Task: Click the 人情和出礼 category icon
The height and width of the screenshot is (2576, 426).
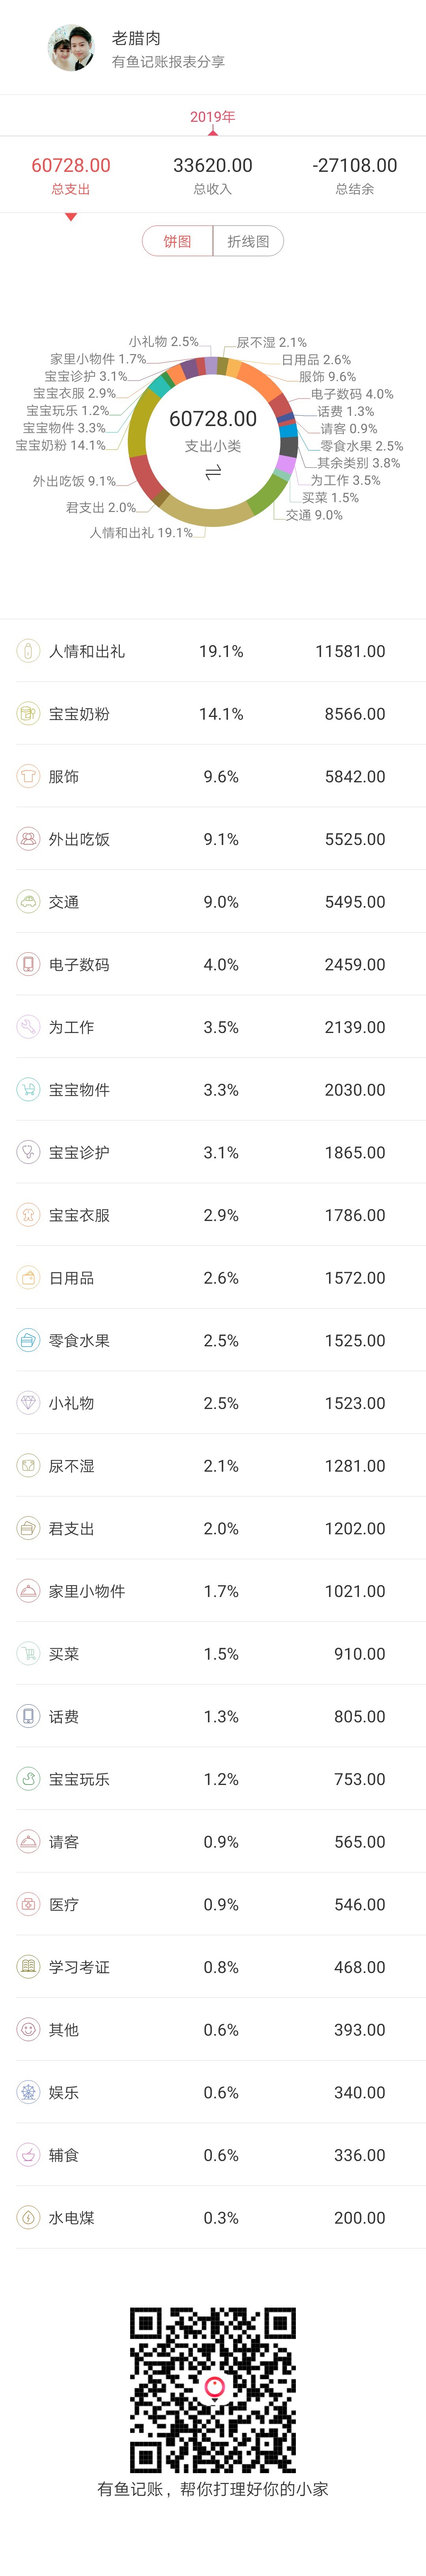Action: tap(28, 651)
